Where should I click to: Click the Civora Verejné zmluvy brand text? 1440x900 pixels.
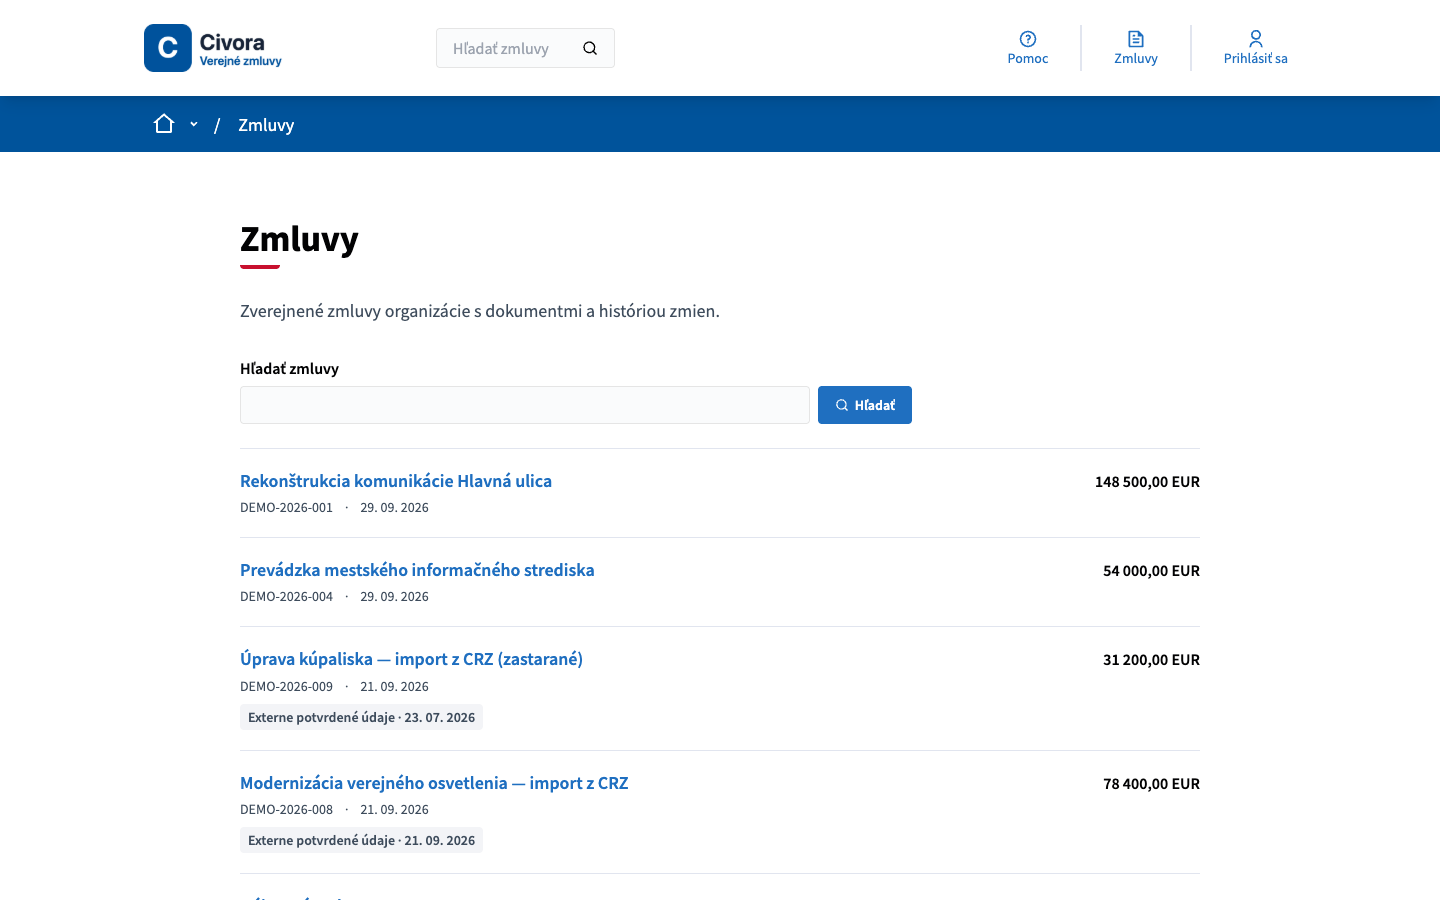(240, 48)
